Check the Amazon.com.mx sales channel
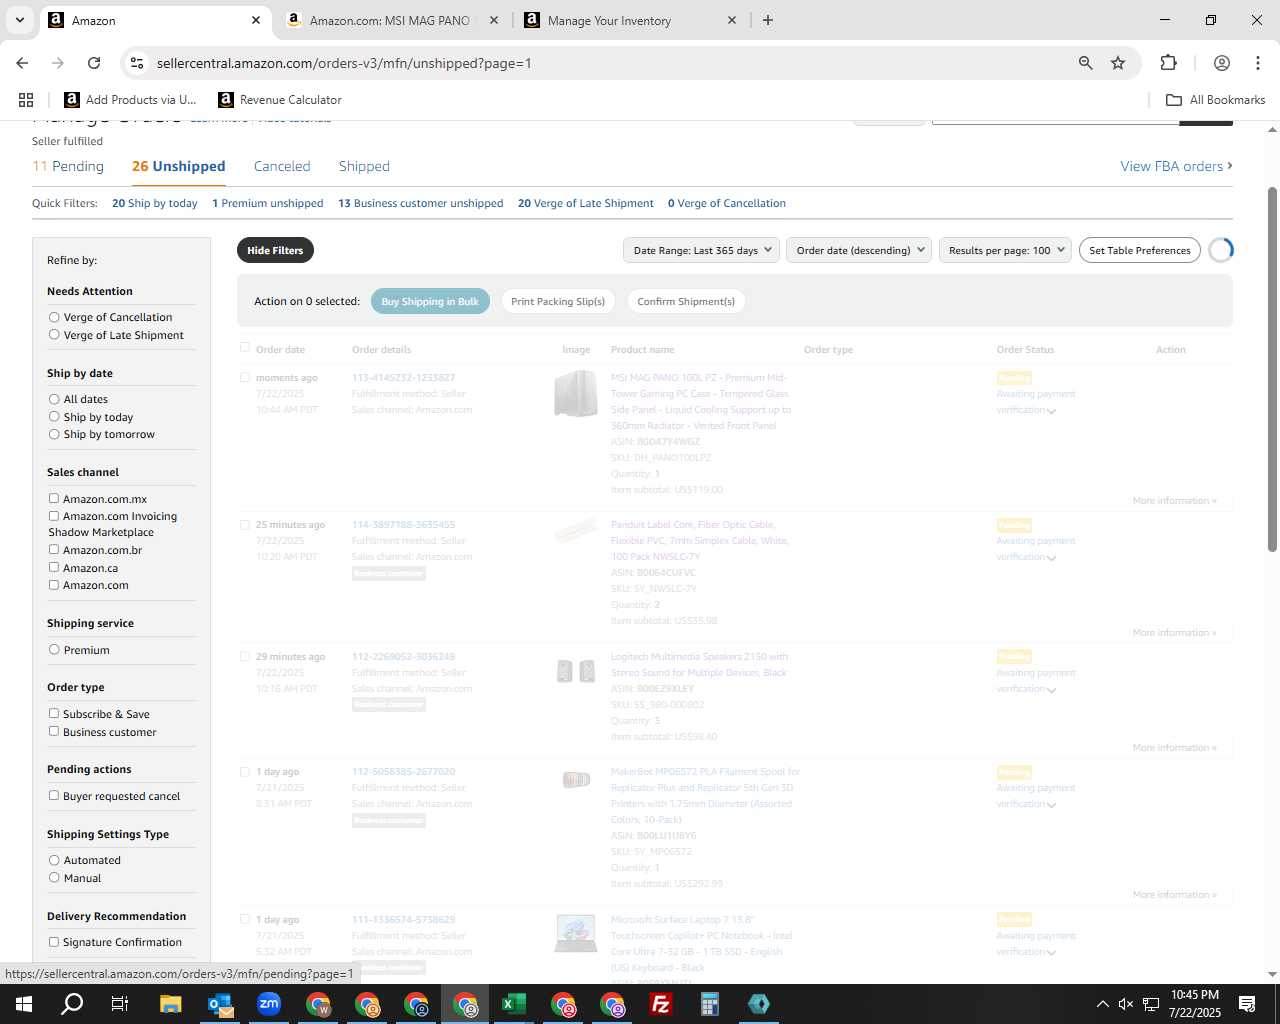Image resolution: width=1280 pixels, height=1024 pixels. (54, 498)
